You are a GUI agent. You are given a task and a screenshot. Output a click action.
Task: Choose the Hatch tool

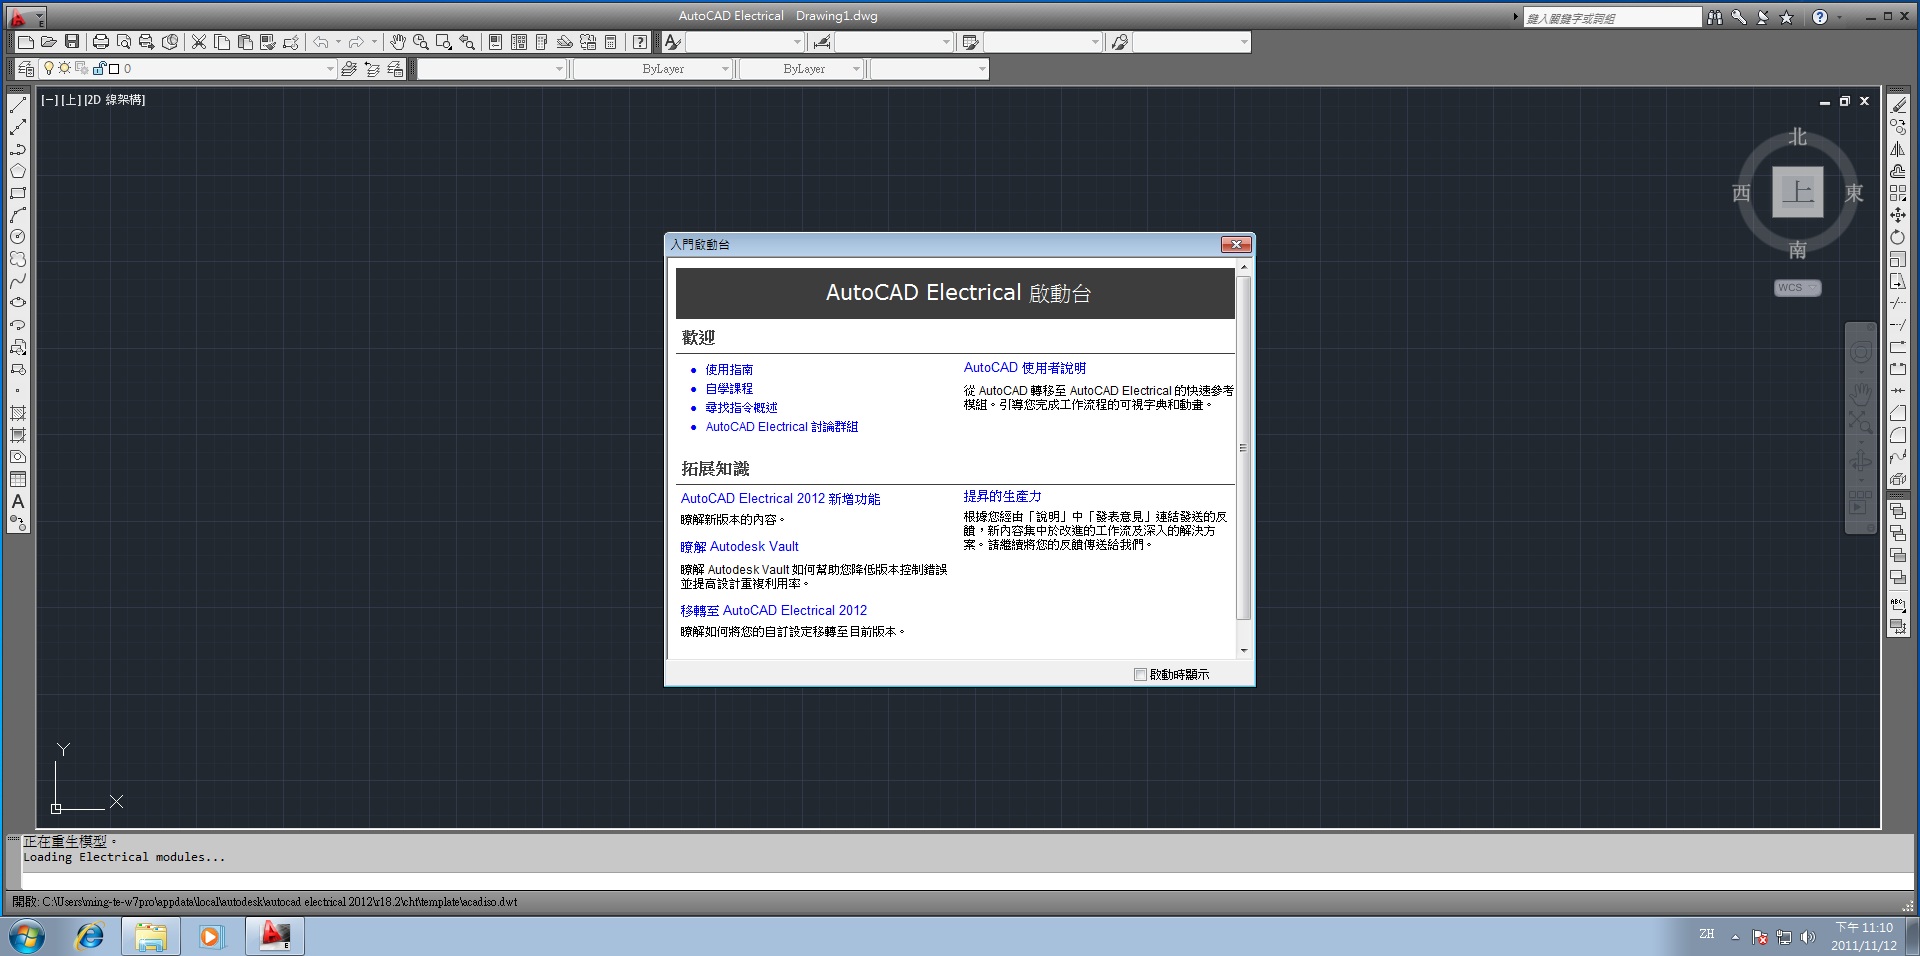pos(18,413)
